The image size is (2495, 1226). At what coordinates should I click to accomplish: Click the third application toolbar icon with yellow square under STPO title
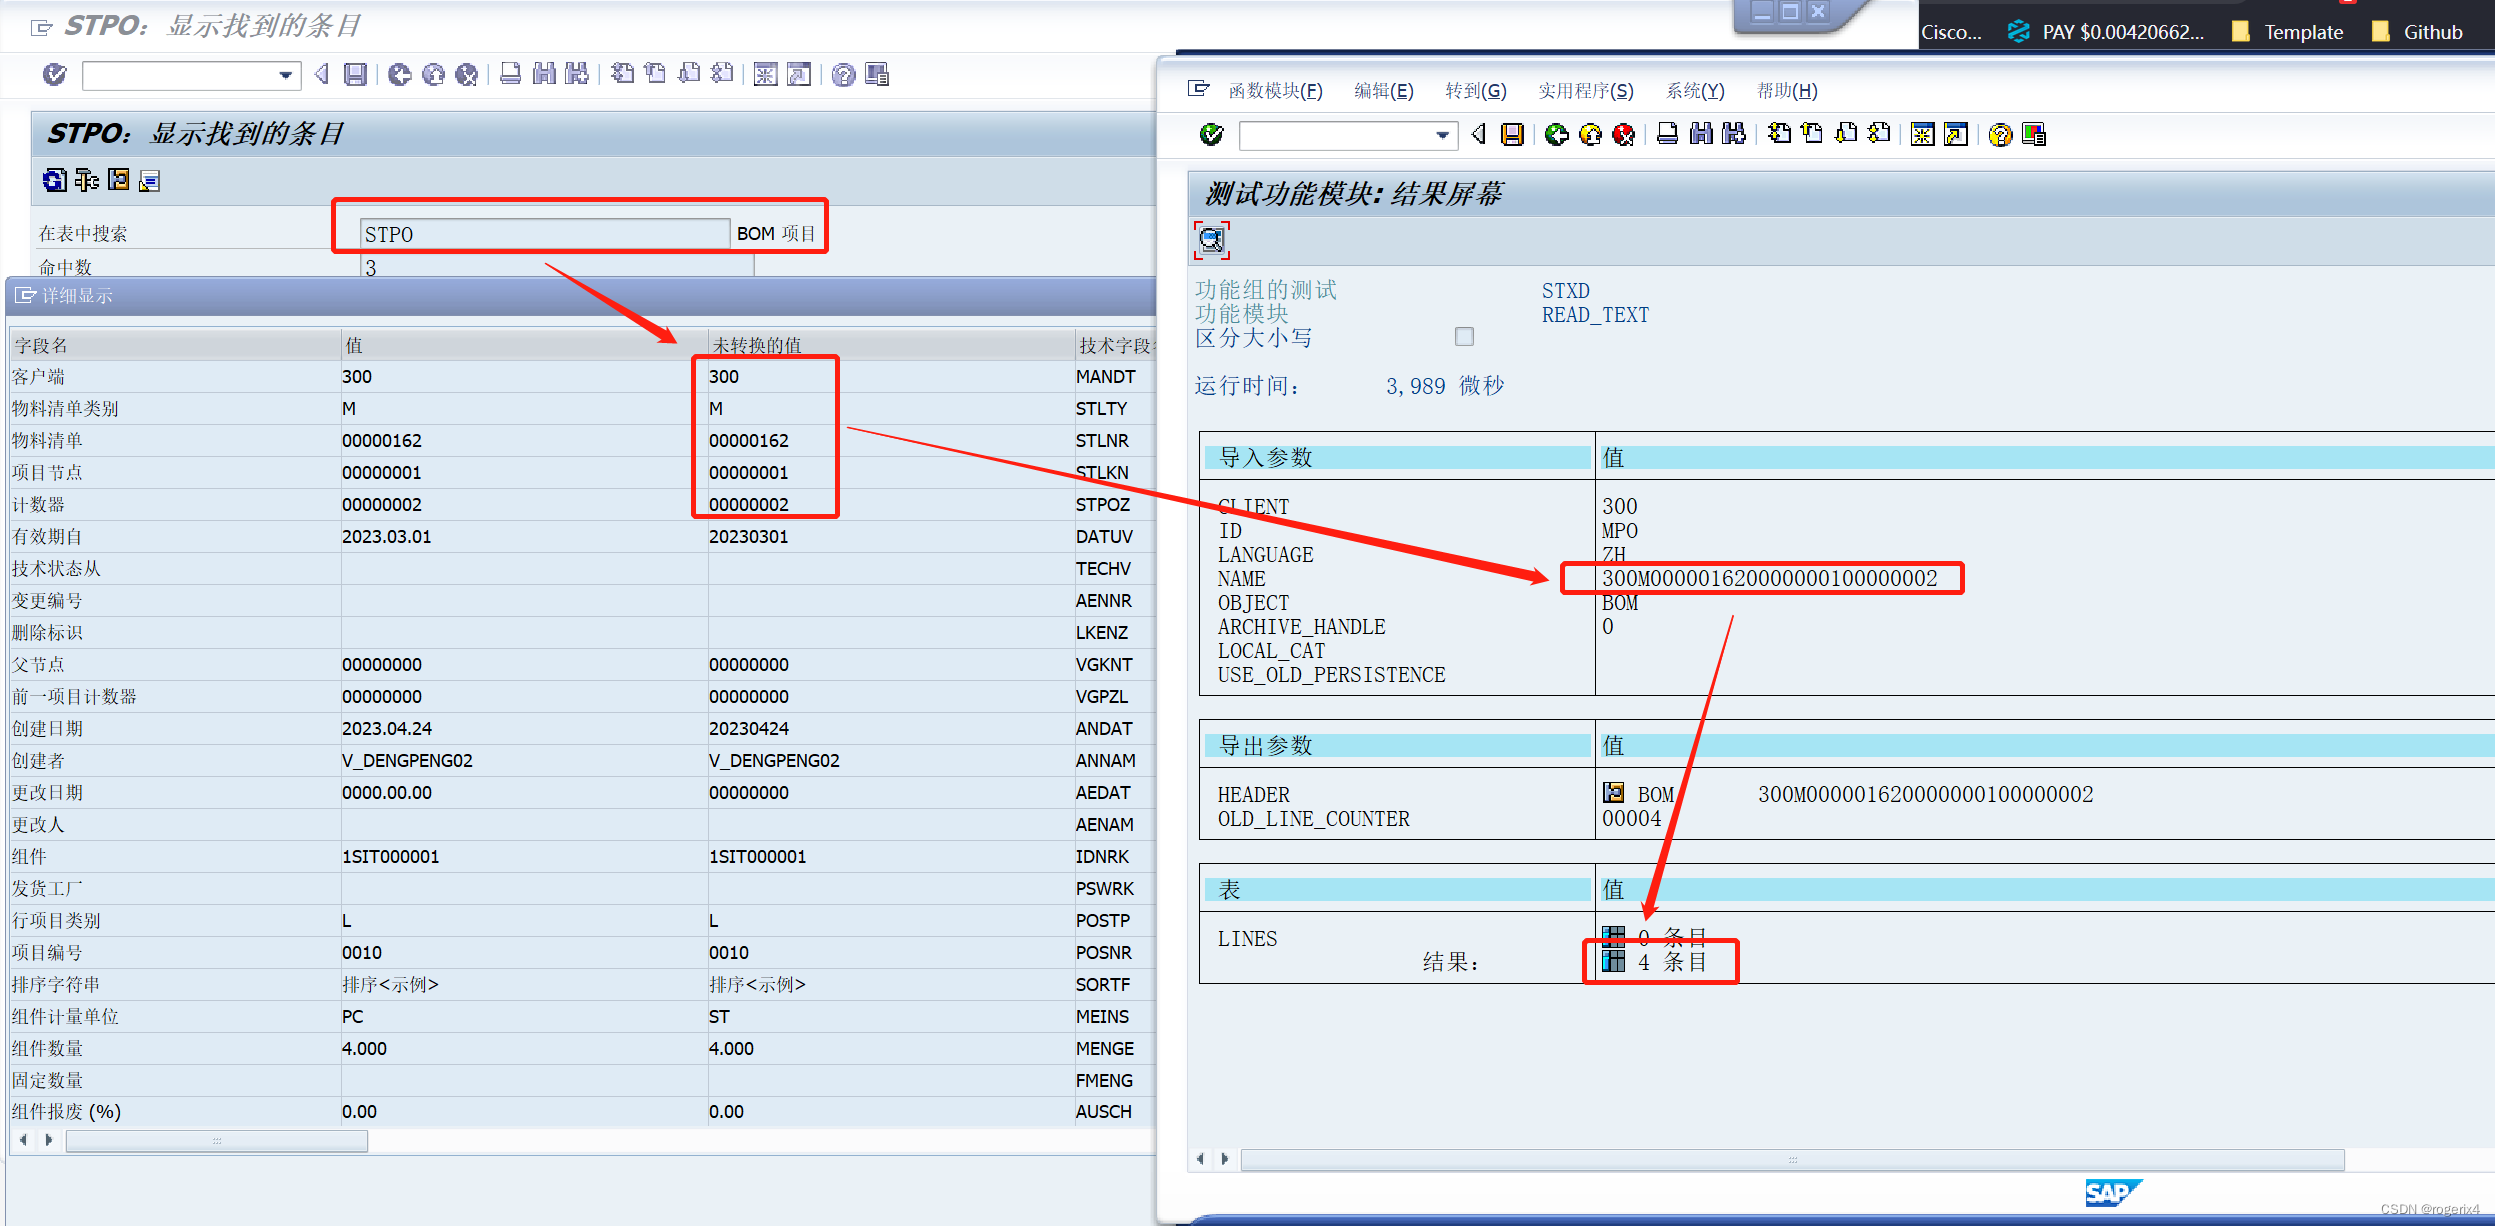[118, 180]
